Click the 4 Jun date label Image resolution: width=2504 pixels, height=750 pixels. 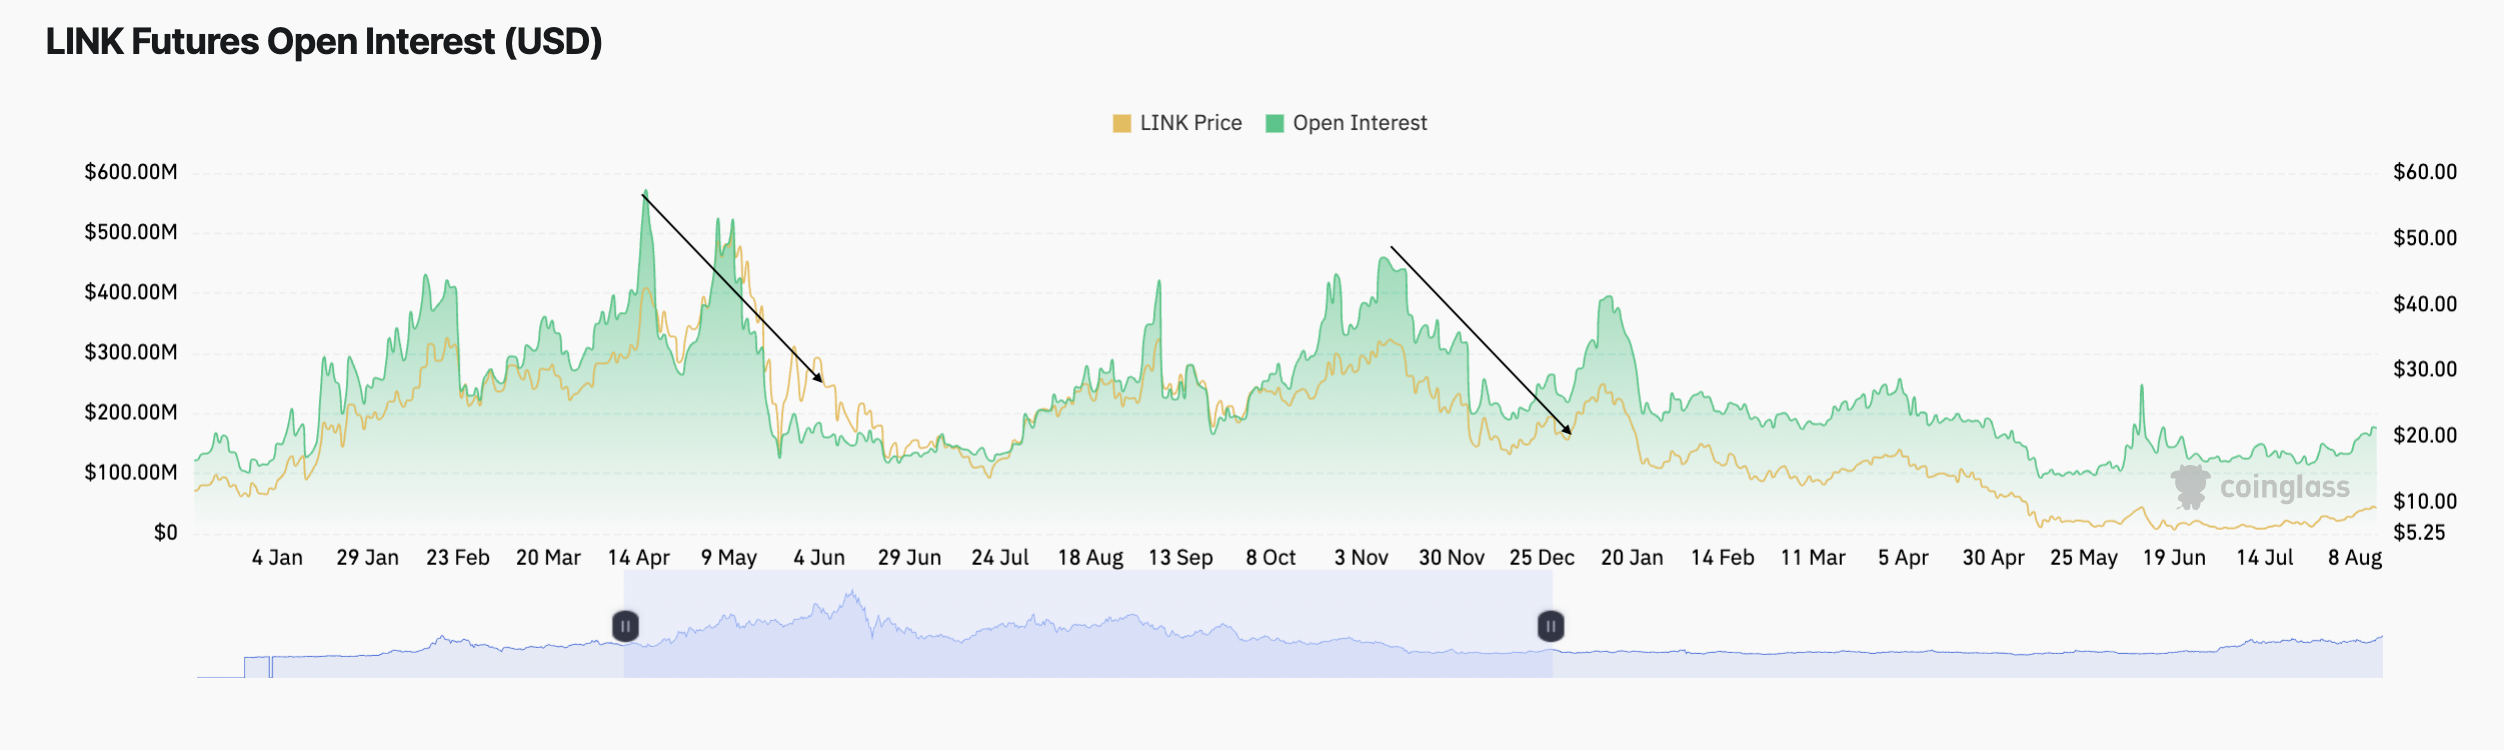(819, 558)
